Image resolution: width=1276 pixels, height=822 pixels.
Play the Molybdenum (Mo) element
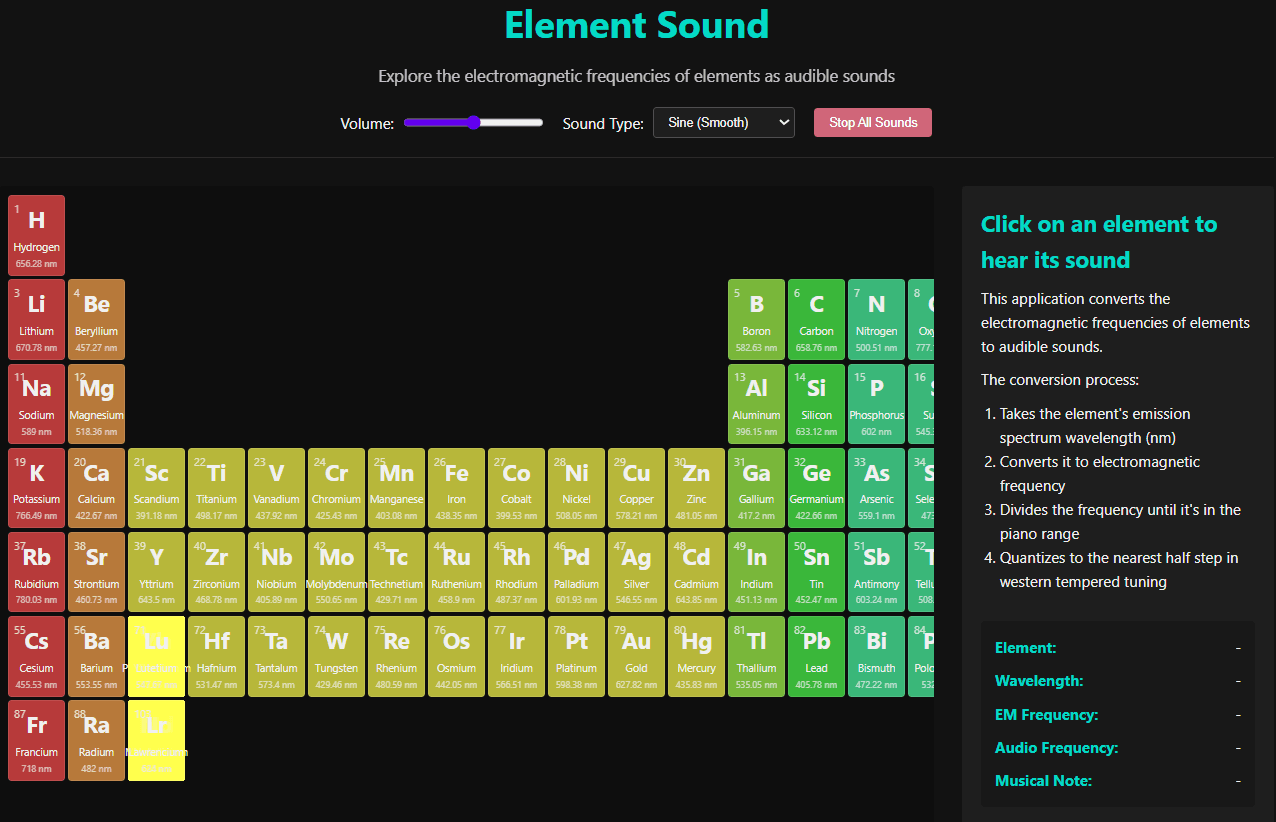tap(336, 572)
